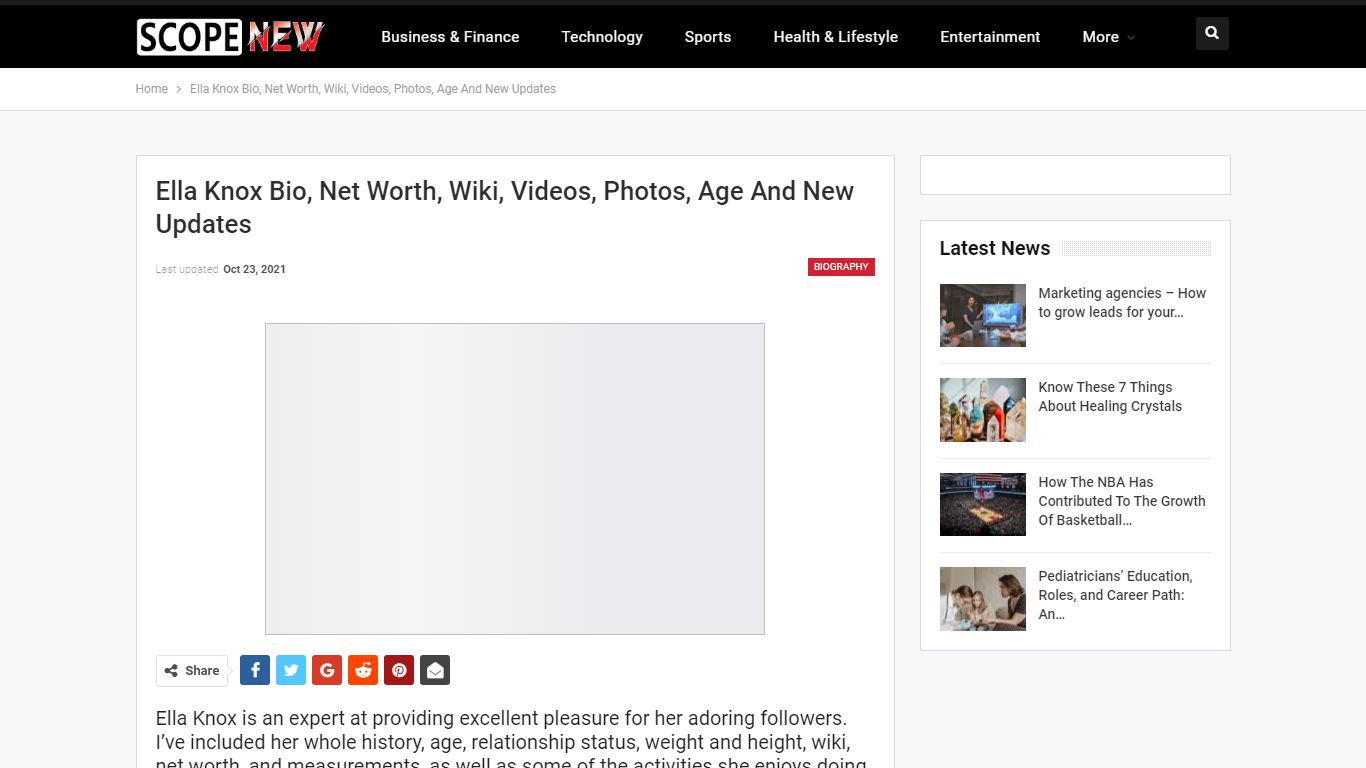Share article on Facebook
Screen dimensions: 1366x768
pyautogui.click(x=255, y=670)
